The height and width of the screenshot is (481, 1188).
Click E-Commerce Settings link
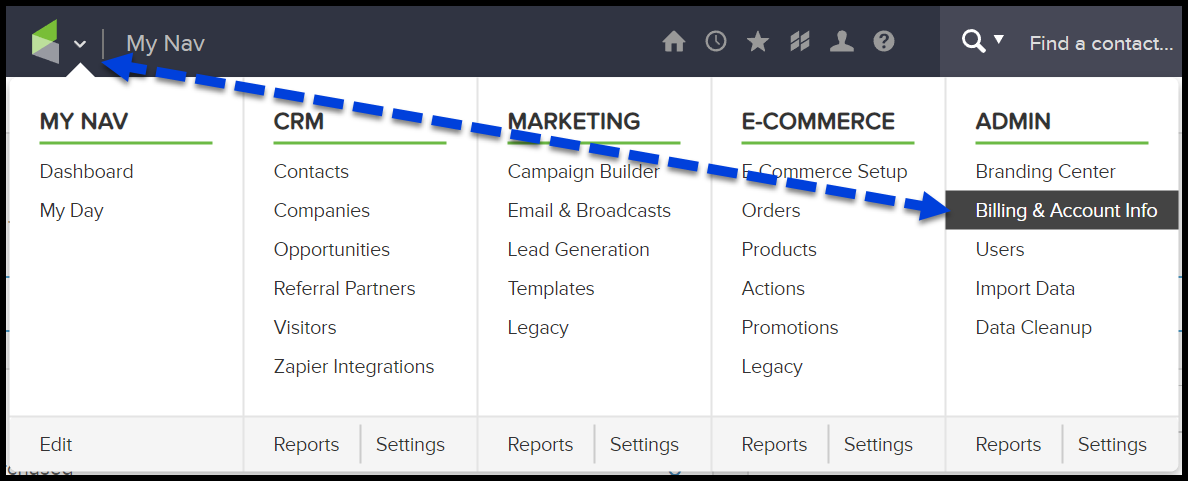pos(878,445)
